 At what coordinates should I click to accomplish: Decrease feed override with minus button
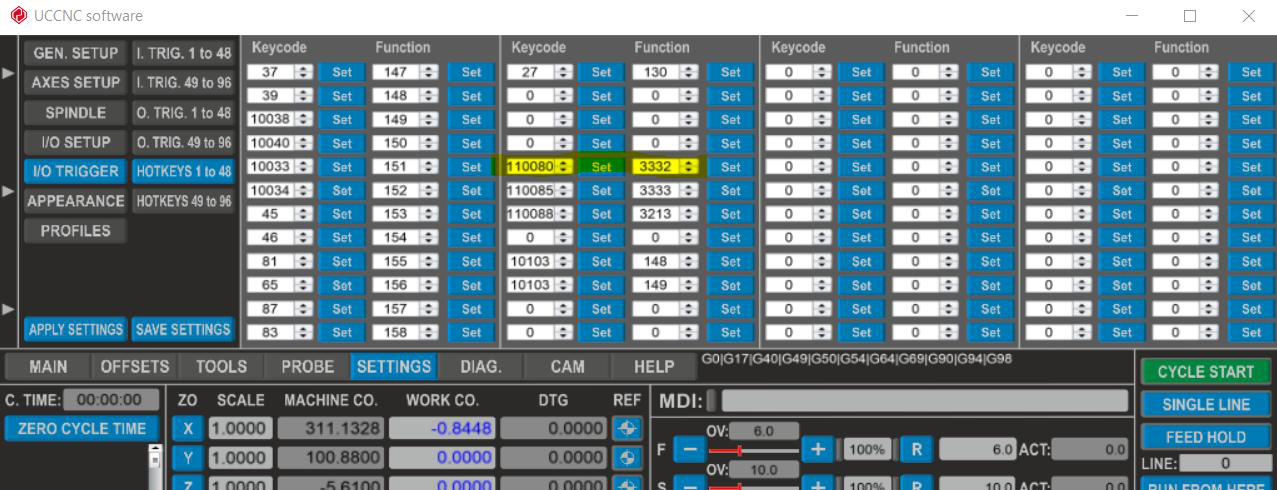pyautogui.click(x=689, y=450)
